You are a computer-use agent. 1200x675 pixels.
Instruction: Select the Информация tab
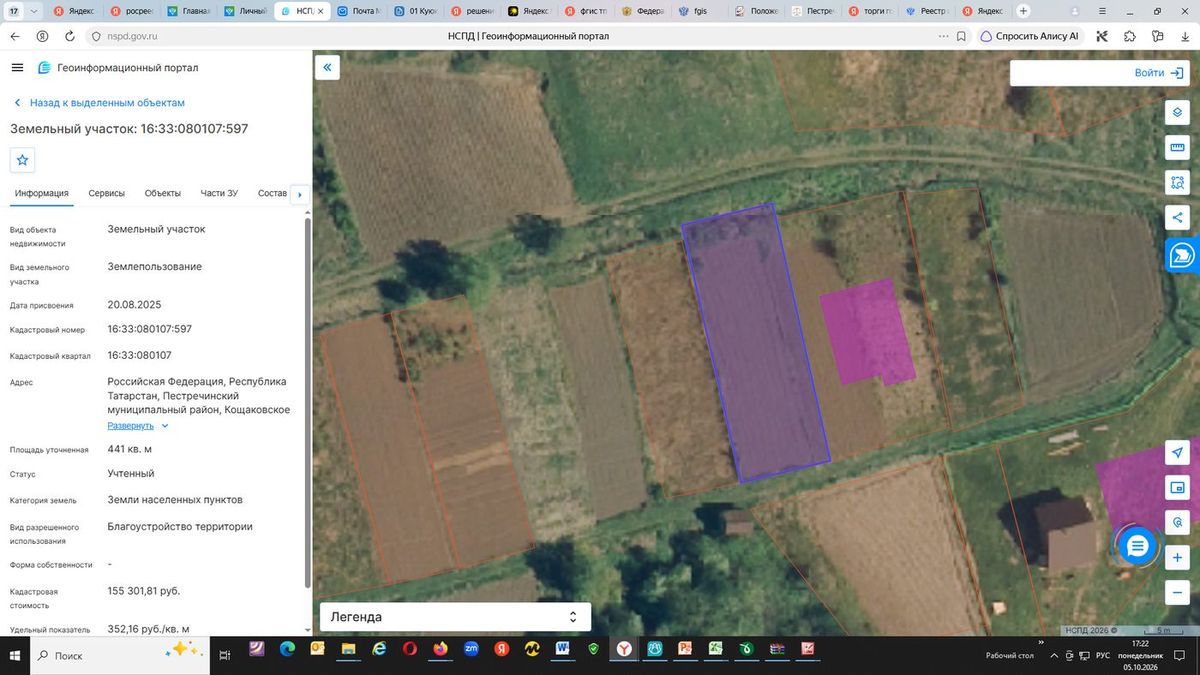coord(42,193)
